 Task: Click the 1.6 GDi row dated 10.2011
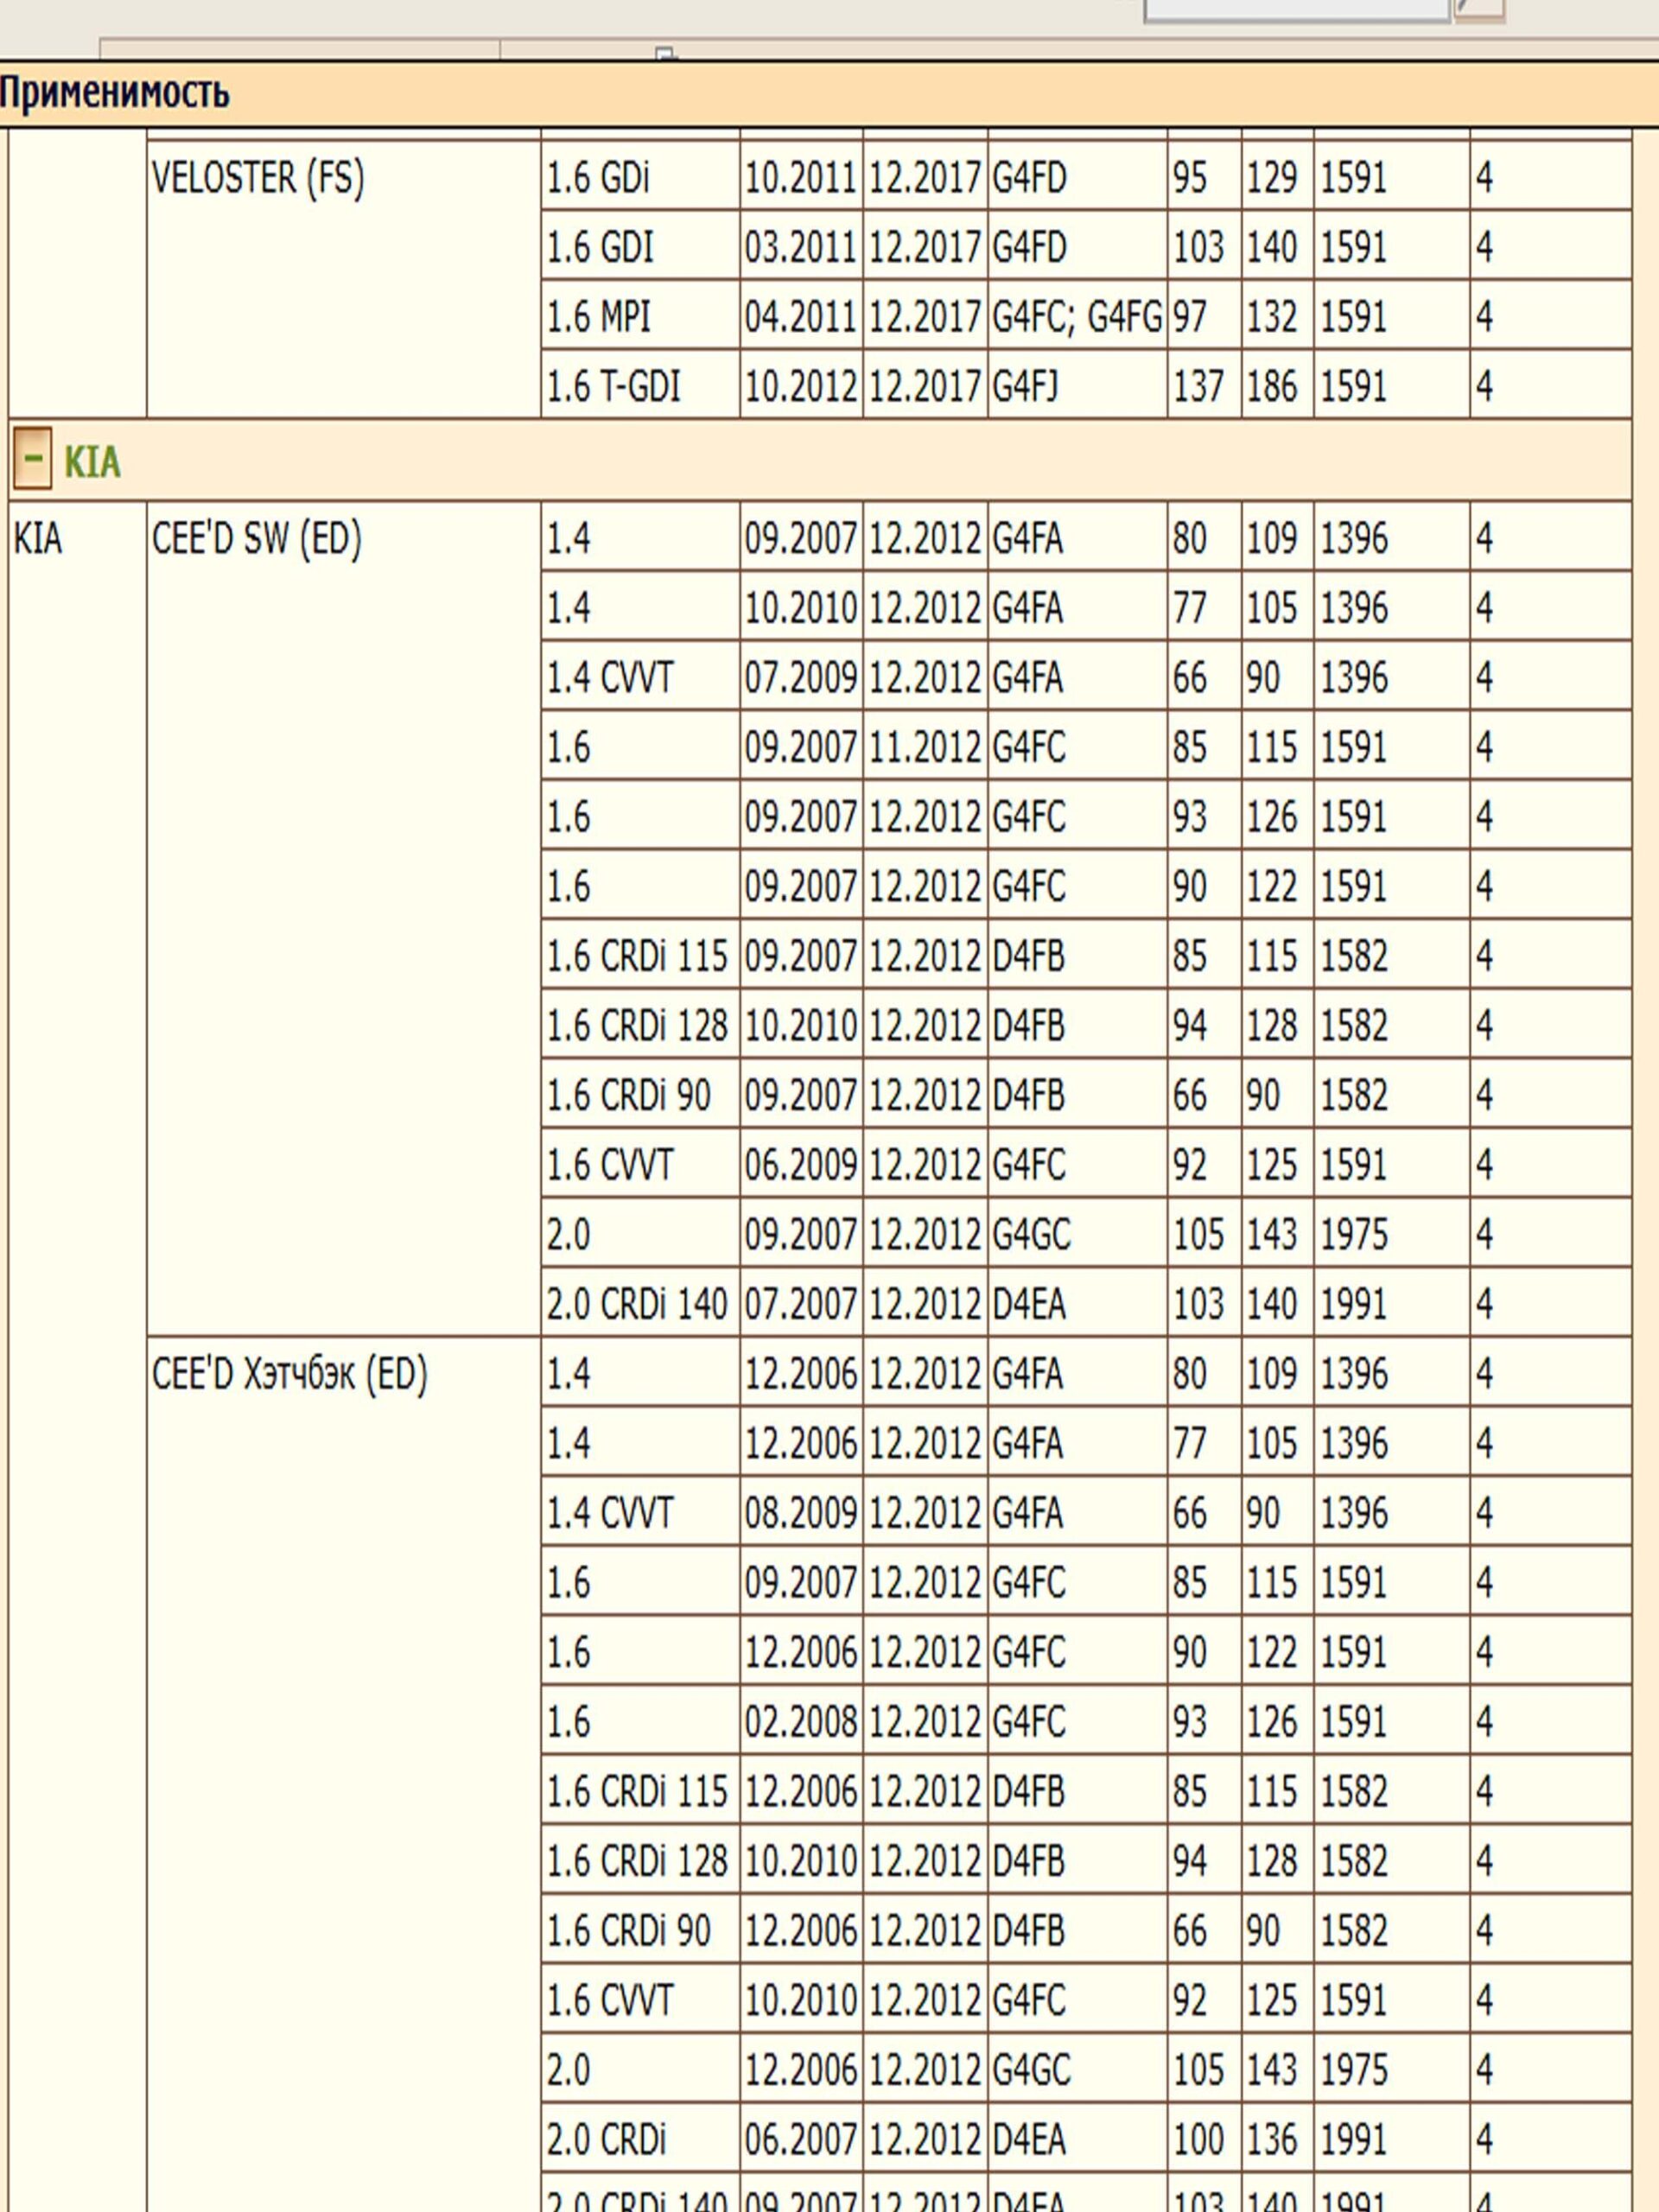coord(598,178)
